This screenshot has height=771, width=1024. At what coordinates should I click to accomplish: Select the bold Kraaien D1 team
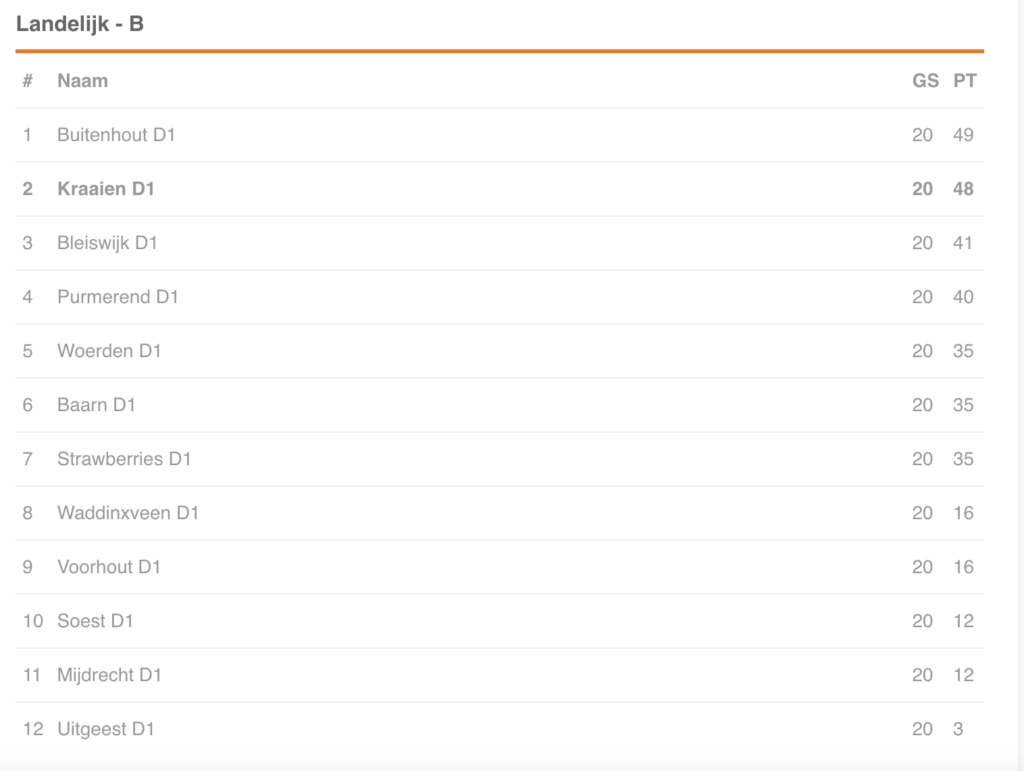tap(106, 189)
